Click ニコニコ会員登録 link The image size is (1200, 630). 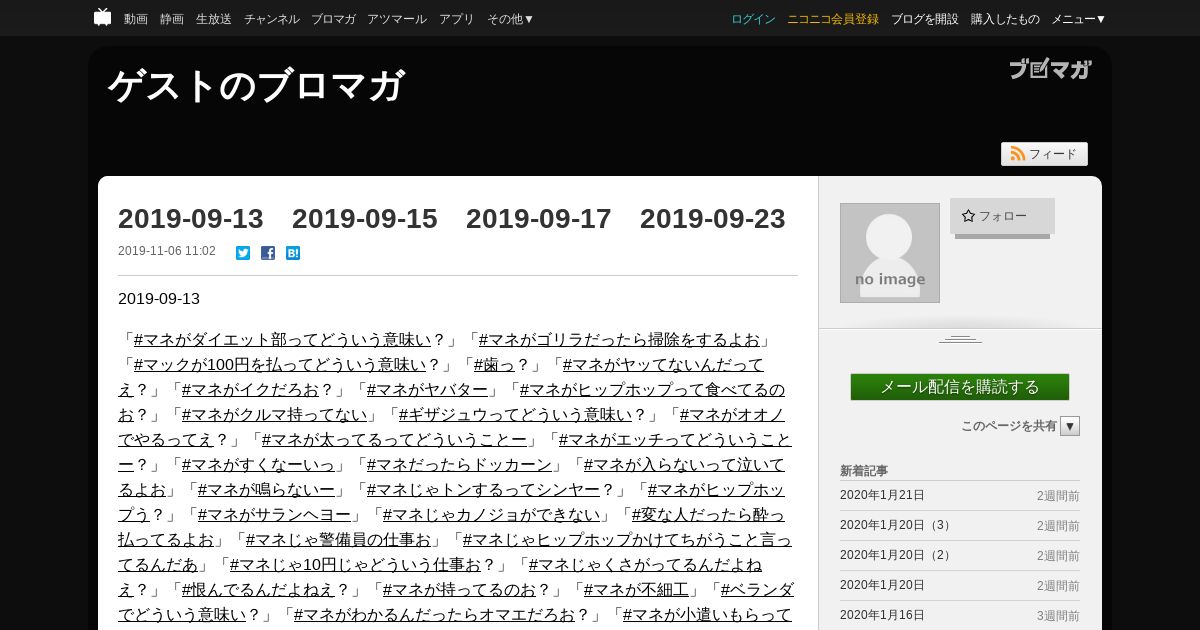click(833, 19)
